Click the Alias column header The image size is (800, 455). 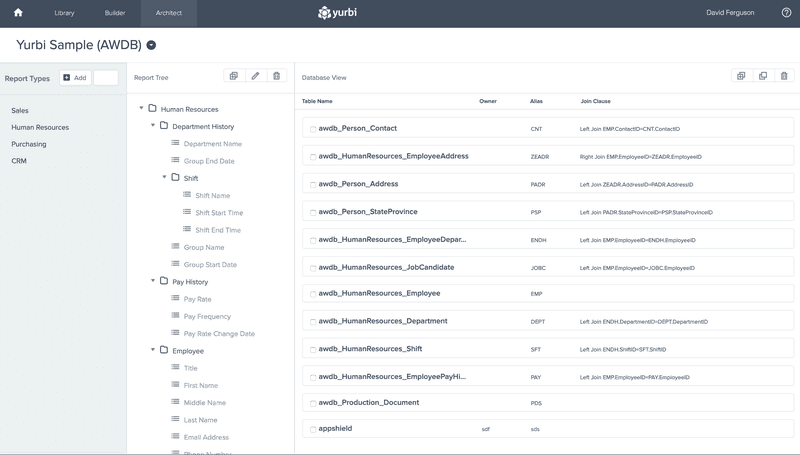(x=536, y=101)
